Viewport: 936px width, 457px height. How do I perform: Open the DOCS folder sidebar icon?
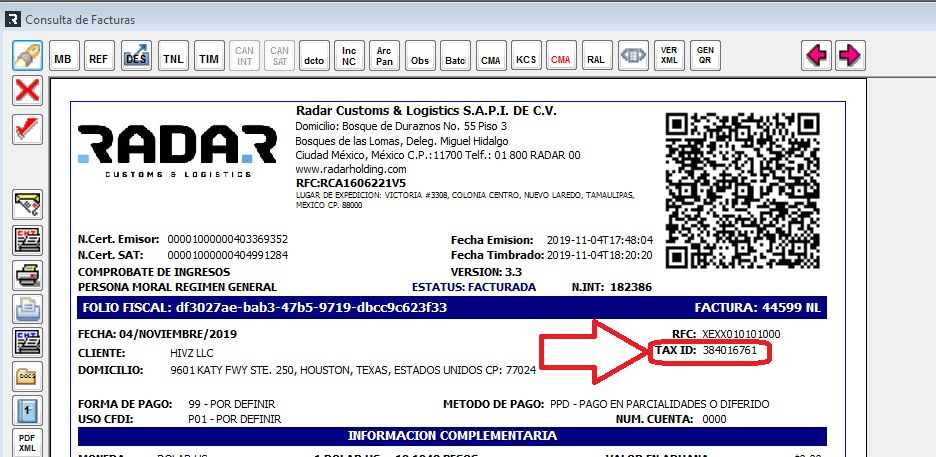(27, 376)
